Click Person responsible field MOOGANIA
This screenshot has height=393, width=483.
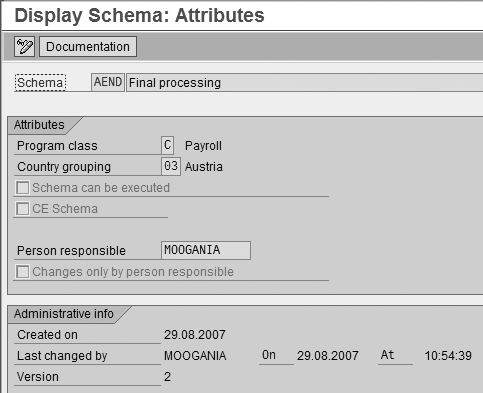206,250
